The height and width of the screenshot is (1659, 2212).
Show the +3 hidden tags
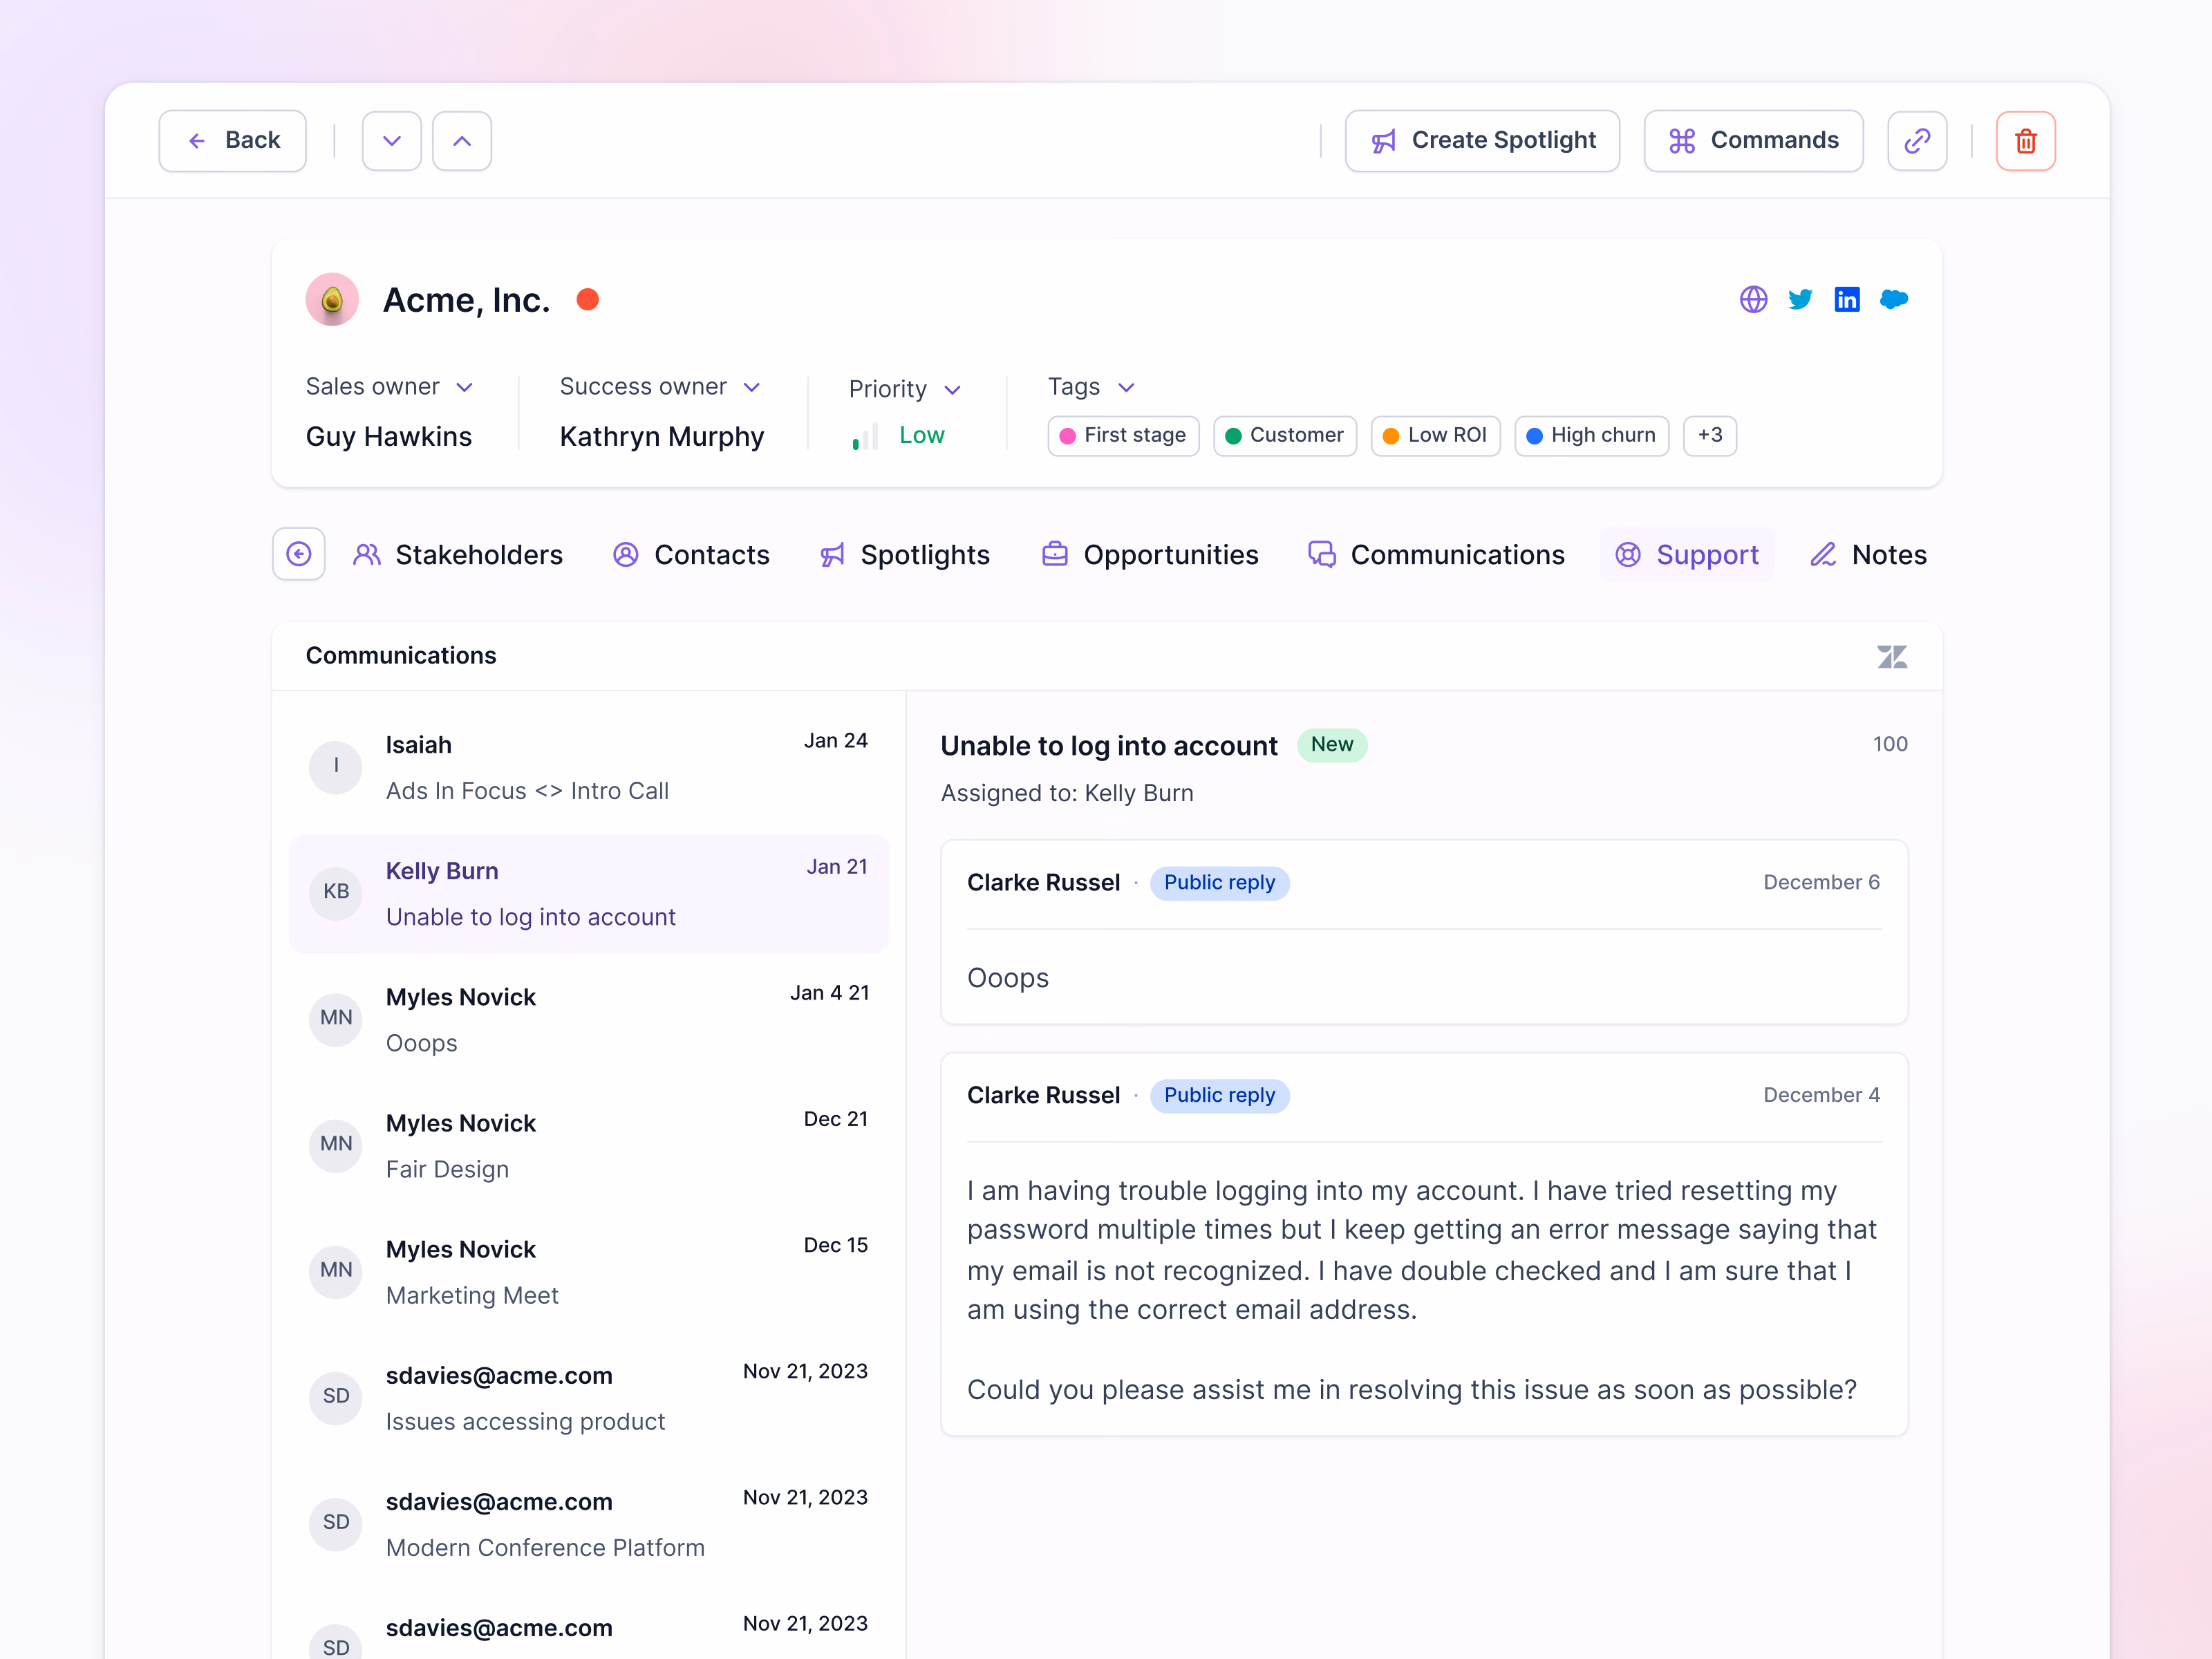coord(1709,436)
